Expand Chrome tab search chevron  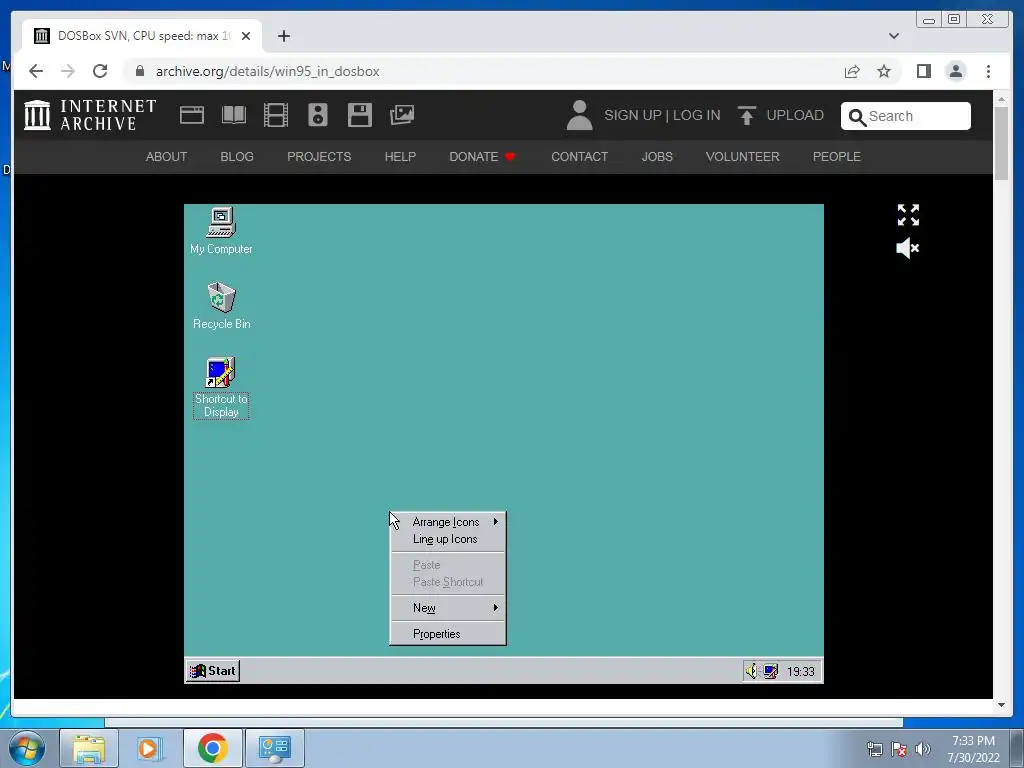pos(893,36)
